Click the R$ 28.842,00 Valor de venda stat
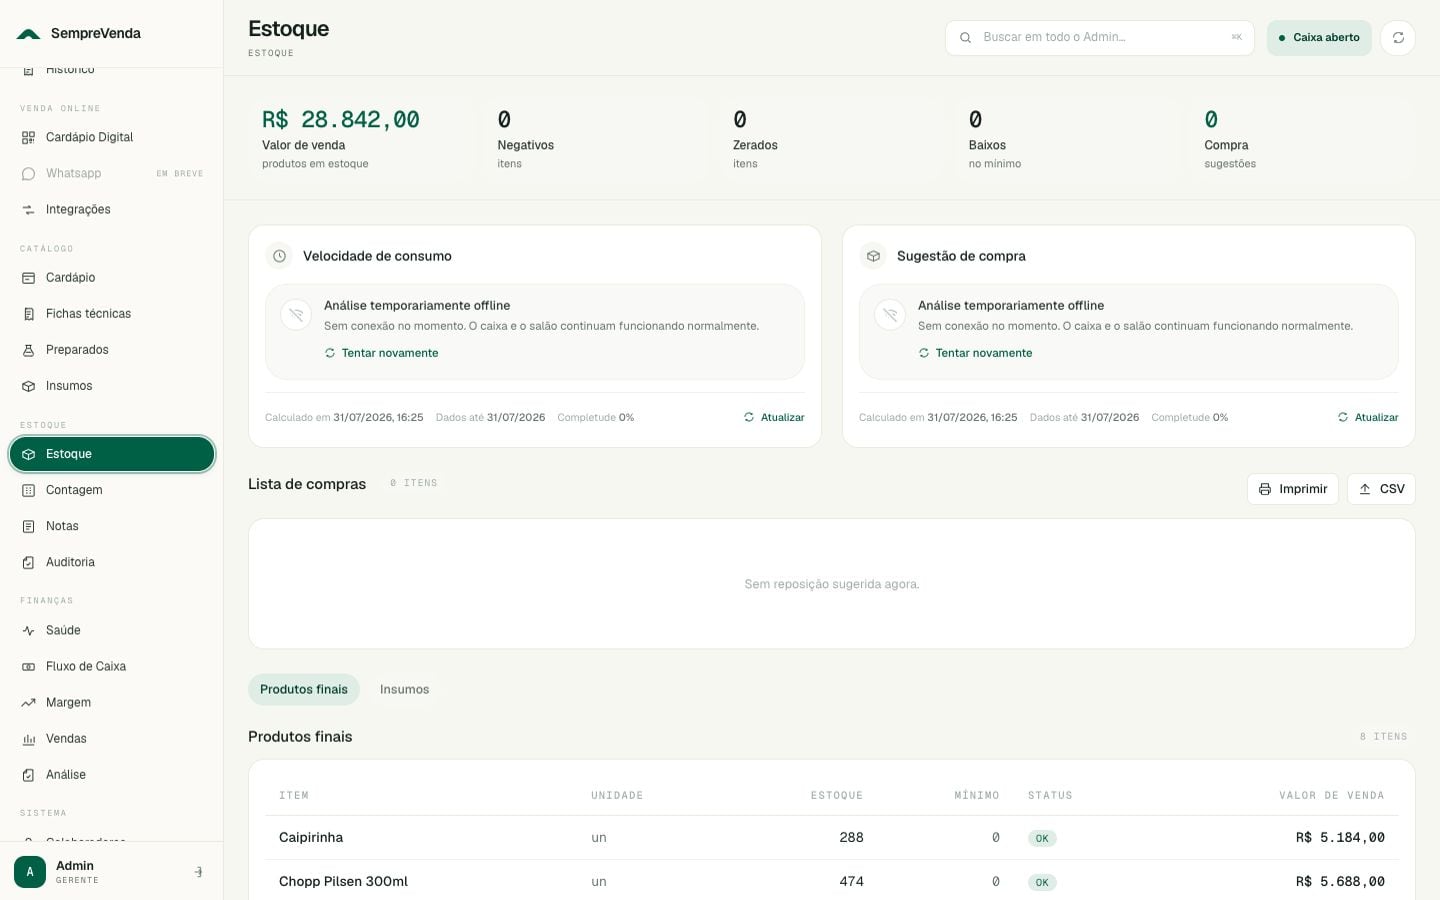This screenshot has width=1440, height=900. [360, 139]
